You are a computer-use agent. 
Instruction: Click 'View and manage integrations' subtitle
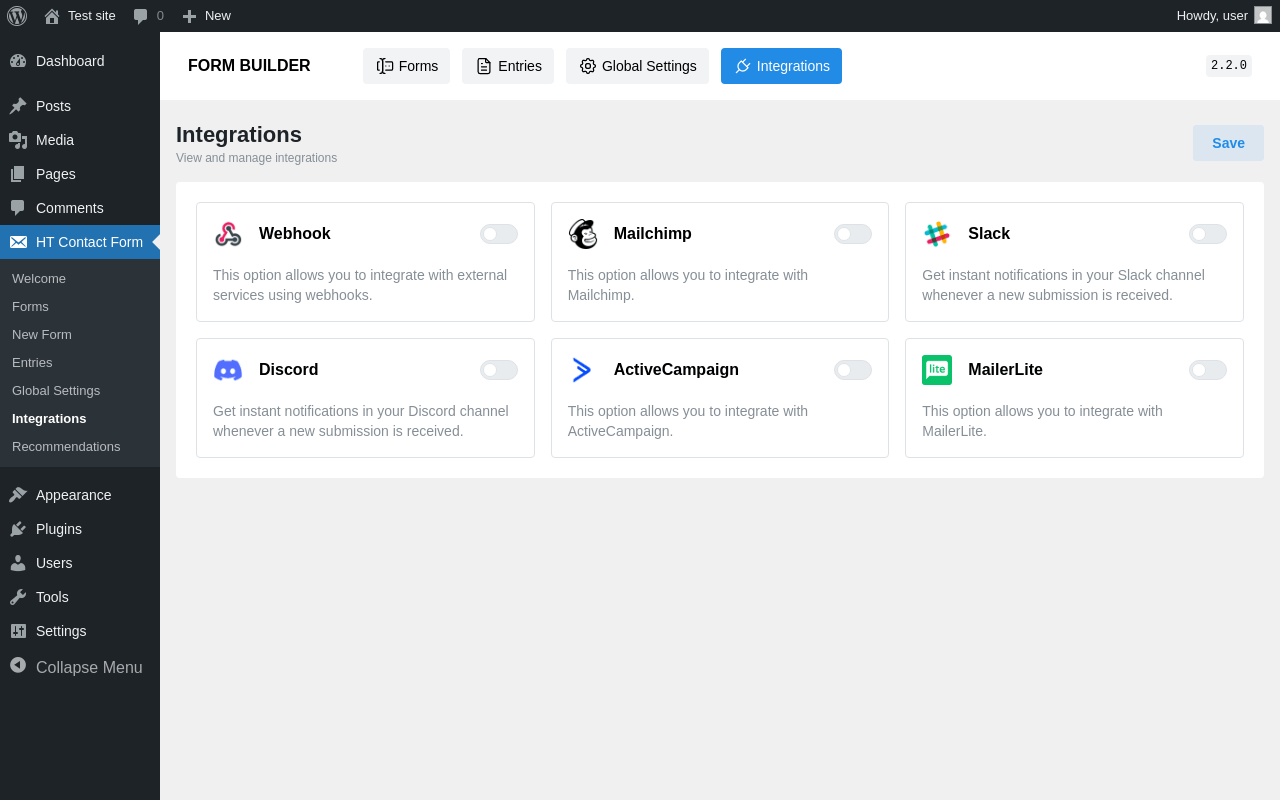pyautogui.click(x=256, y=158)
